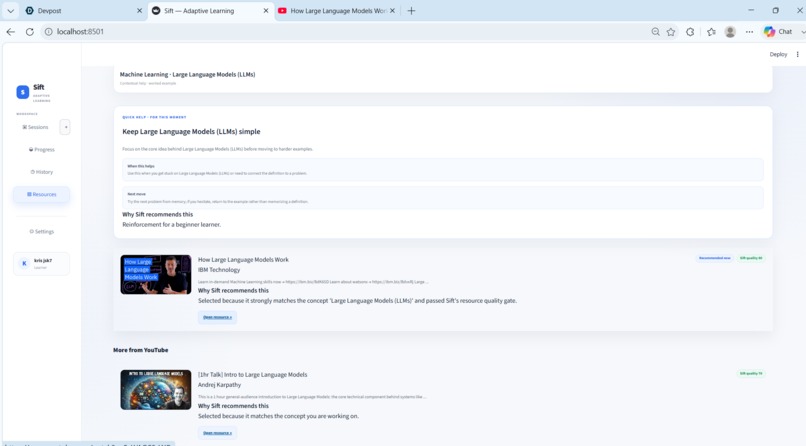Click the YouTube tab favicon

282,11
